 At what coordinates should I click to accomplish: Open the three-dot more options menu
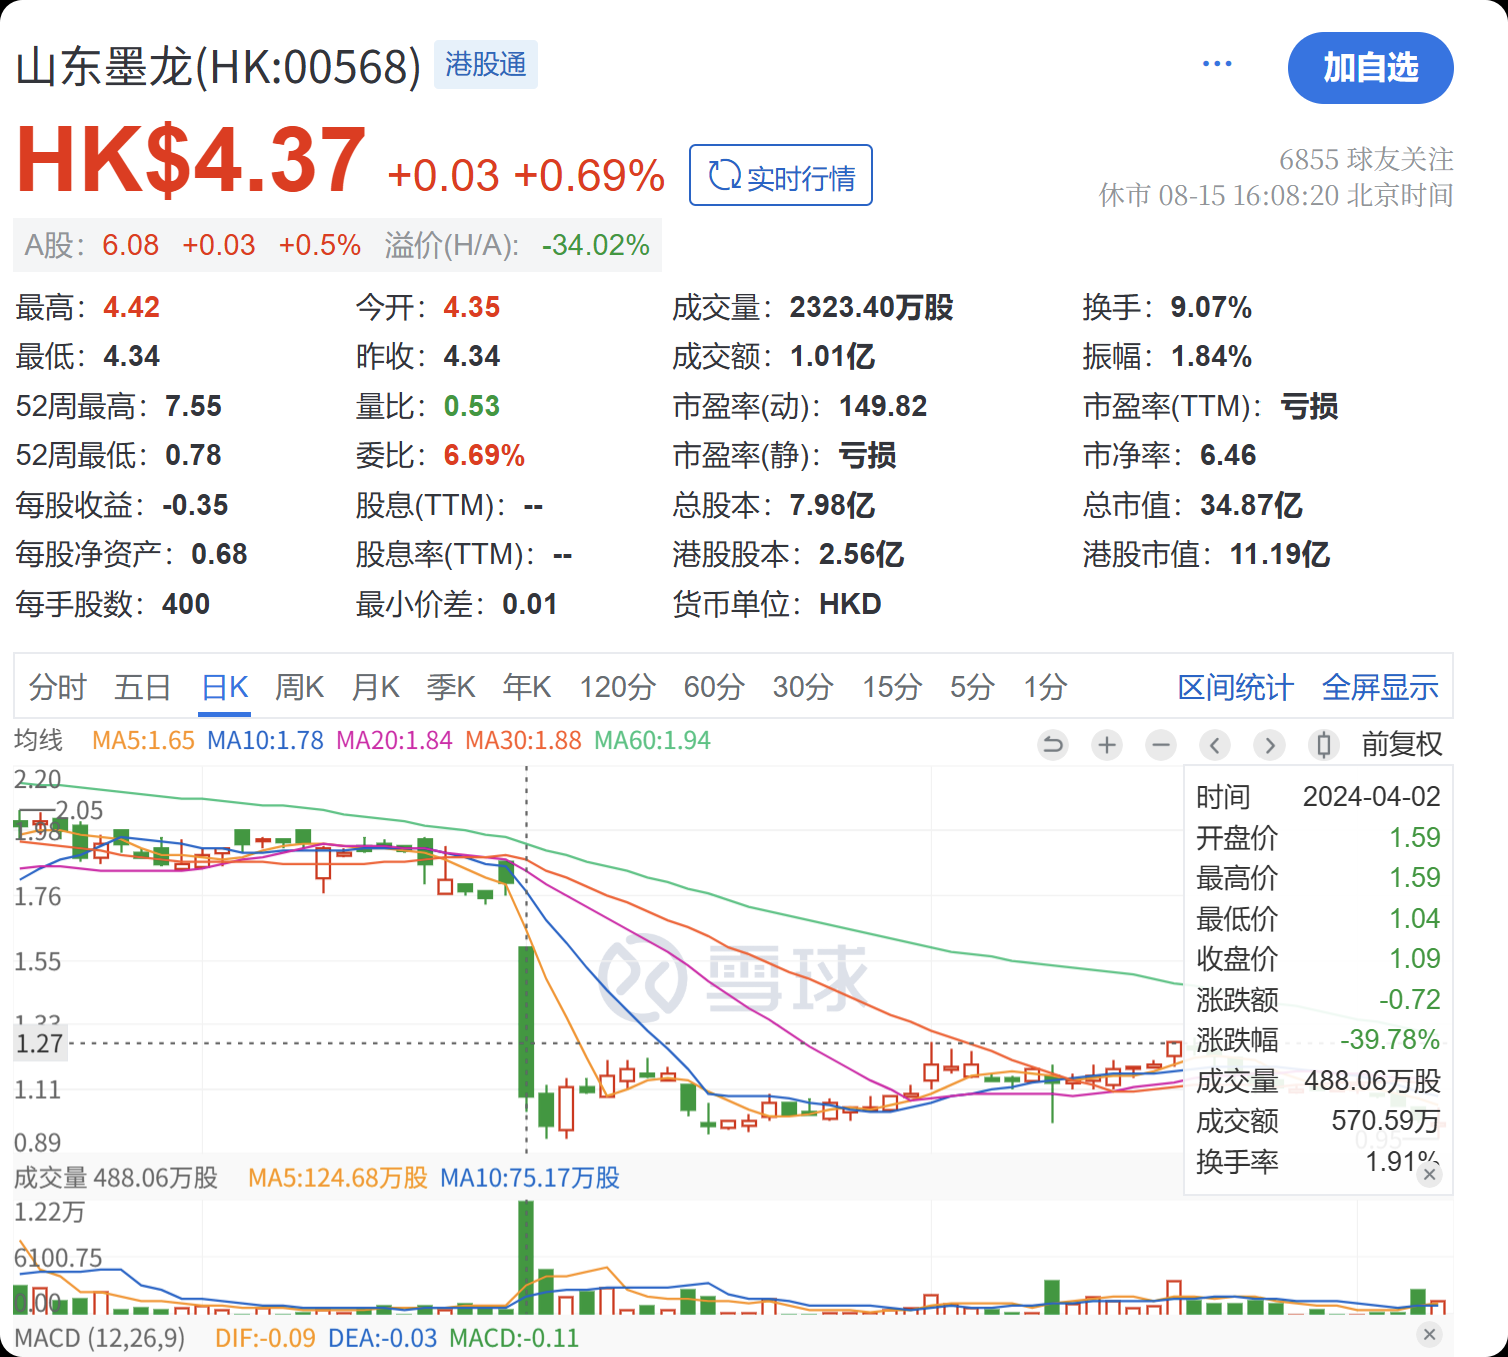point(1216,64)
